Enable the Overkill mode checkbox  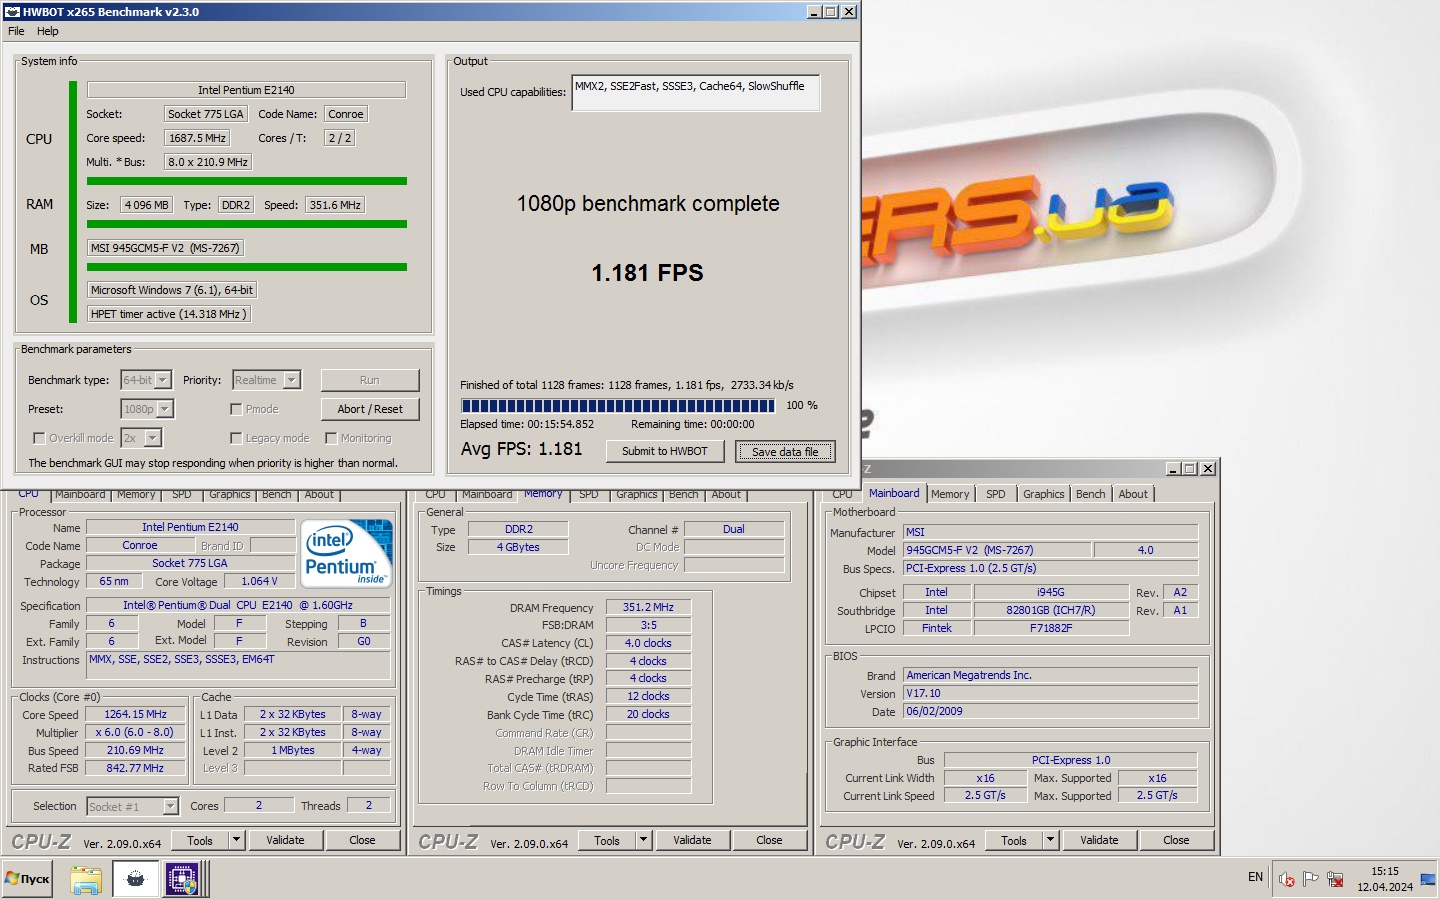(39, 438)
